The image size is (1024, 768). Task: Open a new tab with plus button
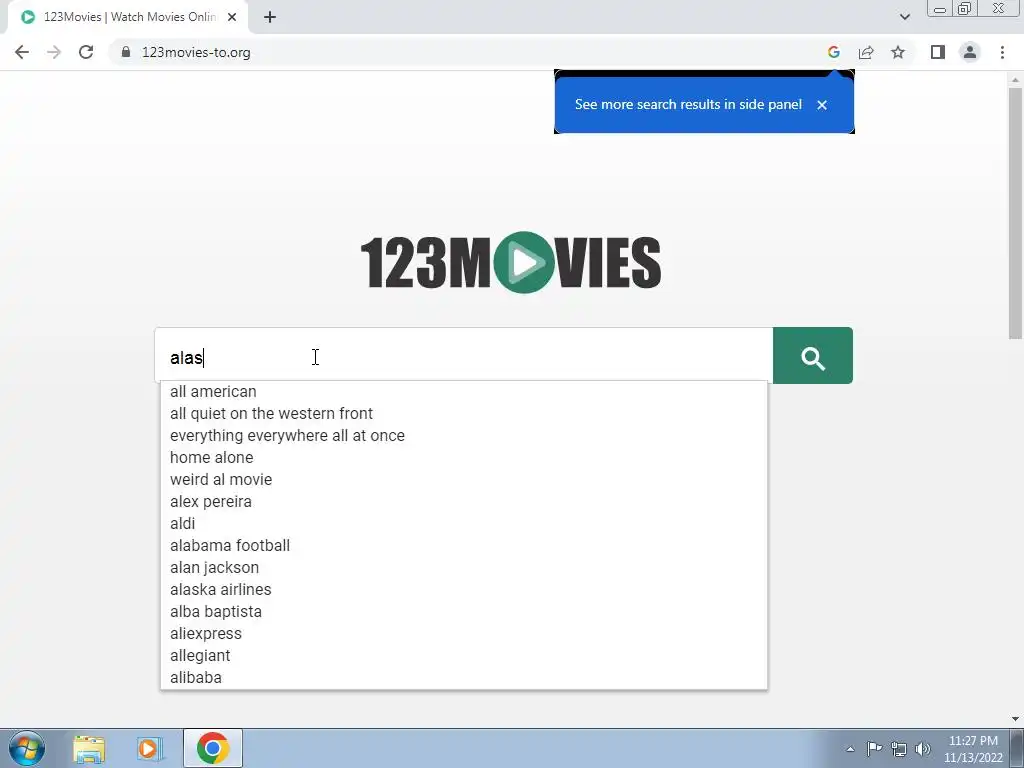pos(270,17)
